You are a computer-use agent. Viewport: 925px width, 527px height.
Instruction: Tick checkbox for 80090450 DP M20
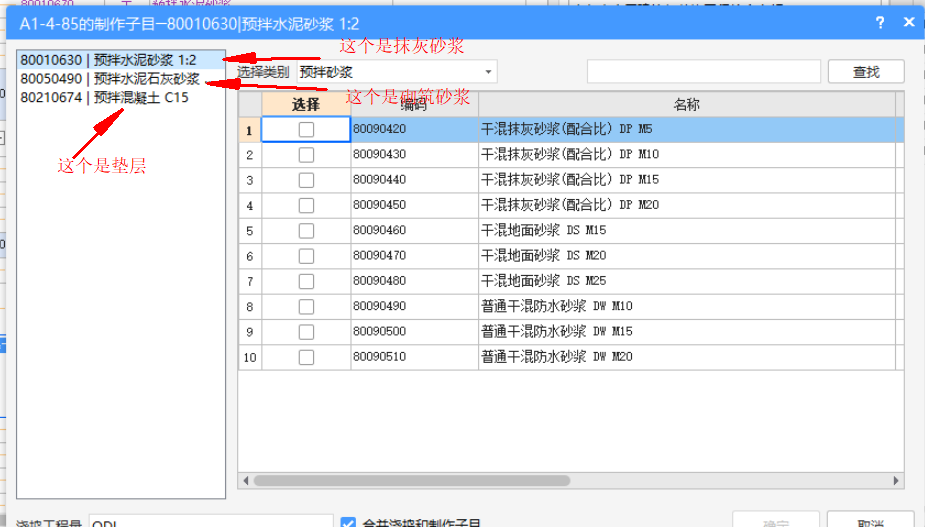click(x=306, y=205)
